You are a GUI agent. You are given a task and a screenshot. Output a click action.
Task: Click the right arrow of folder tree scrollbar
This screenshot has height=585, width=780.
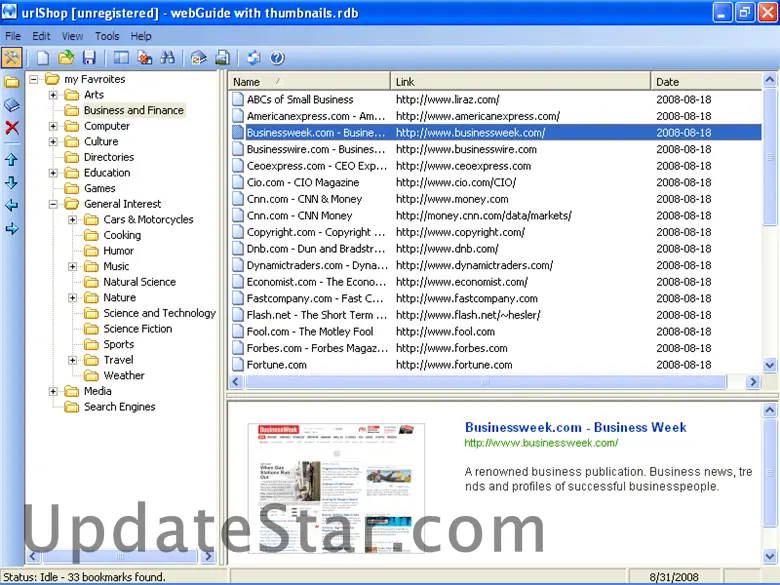(208, 556)
